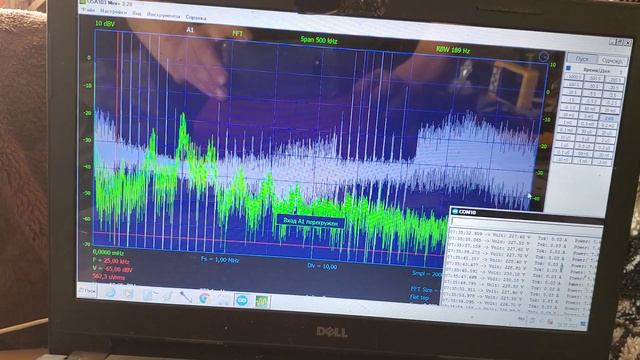
Task: Click the A1 channel label
Action: [190, 30]
